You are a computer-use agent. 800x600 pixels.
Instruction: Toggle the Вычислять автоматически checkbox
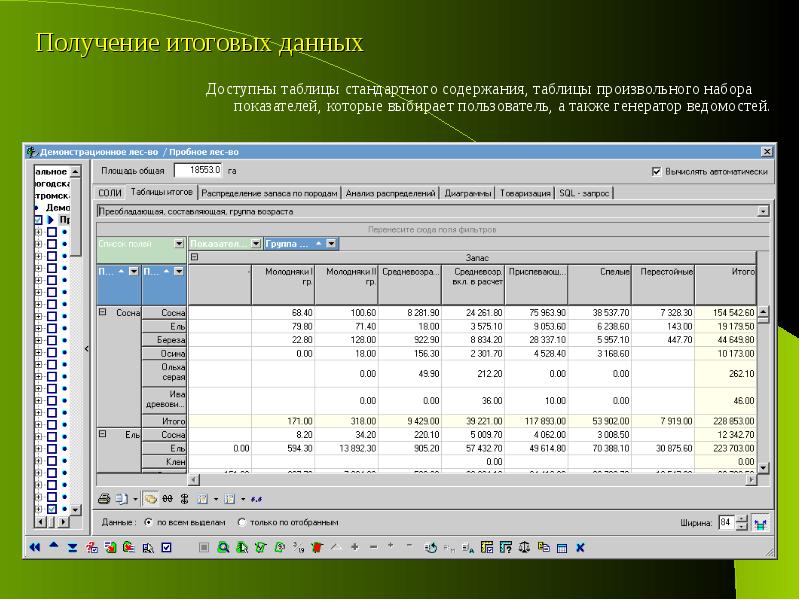coord(657,172)
